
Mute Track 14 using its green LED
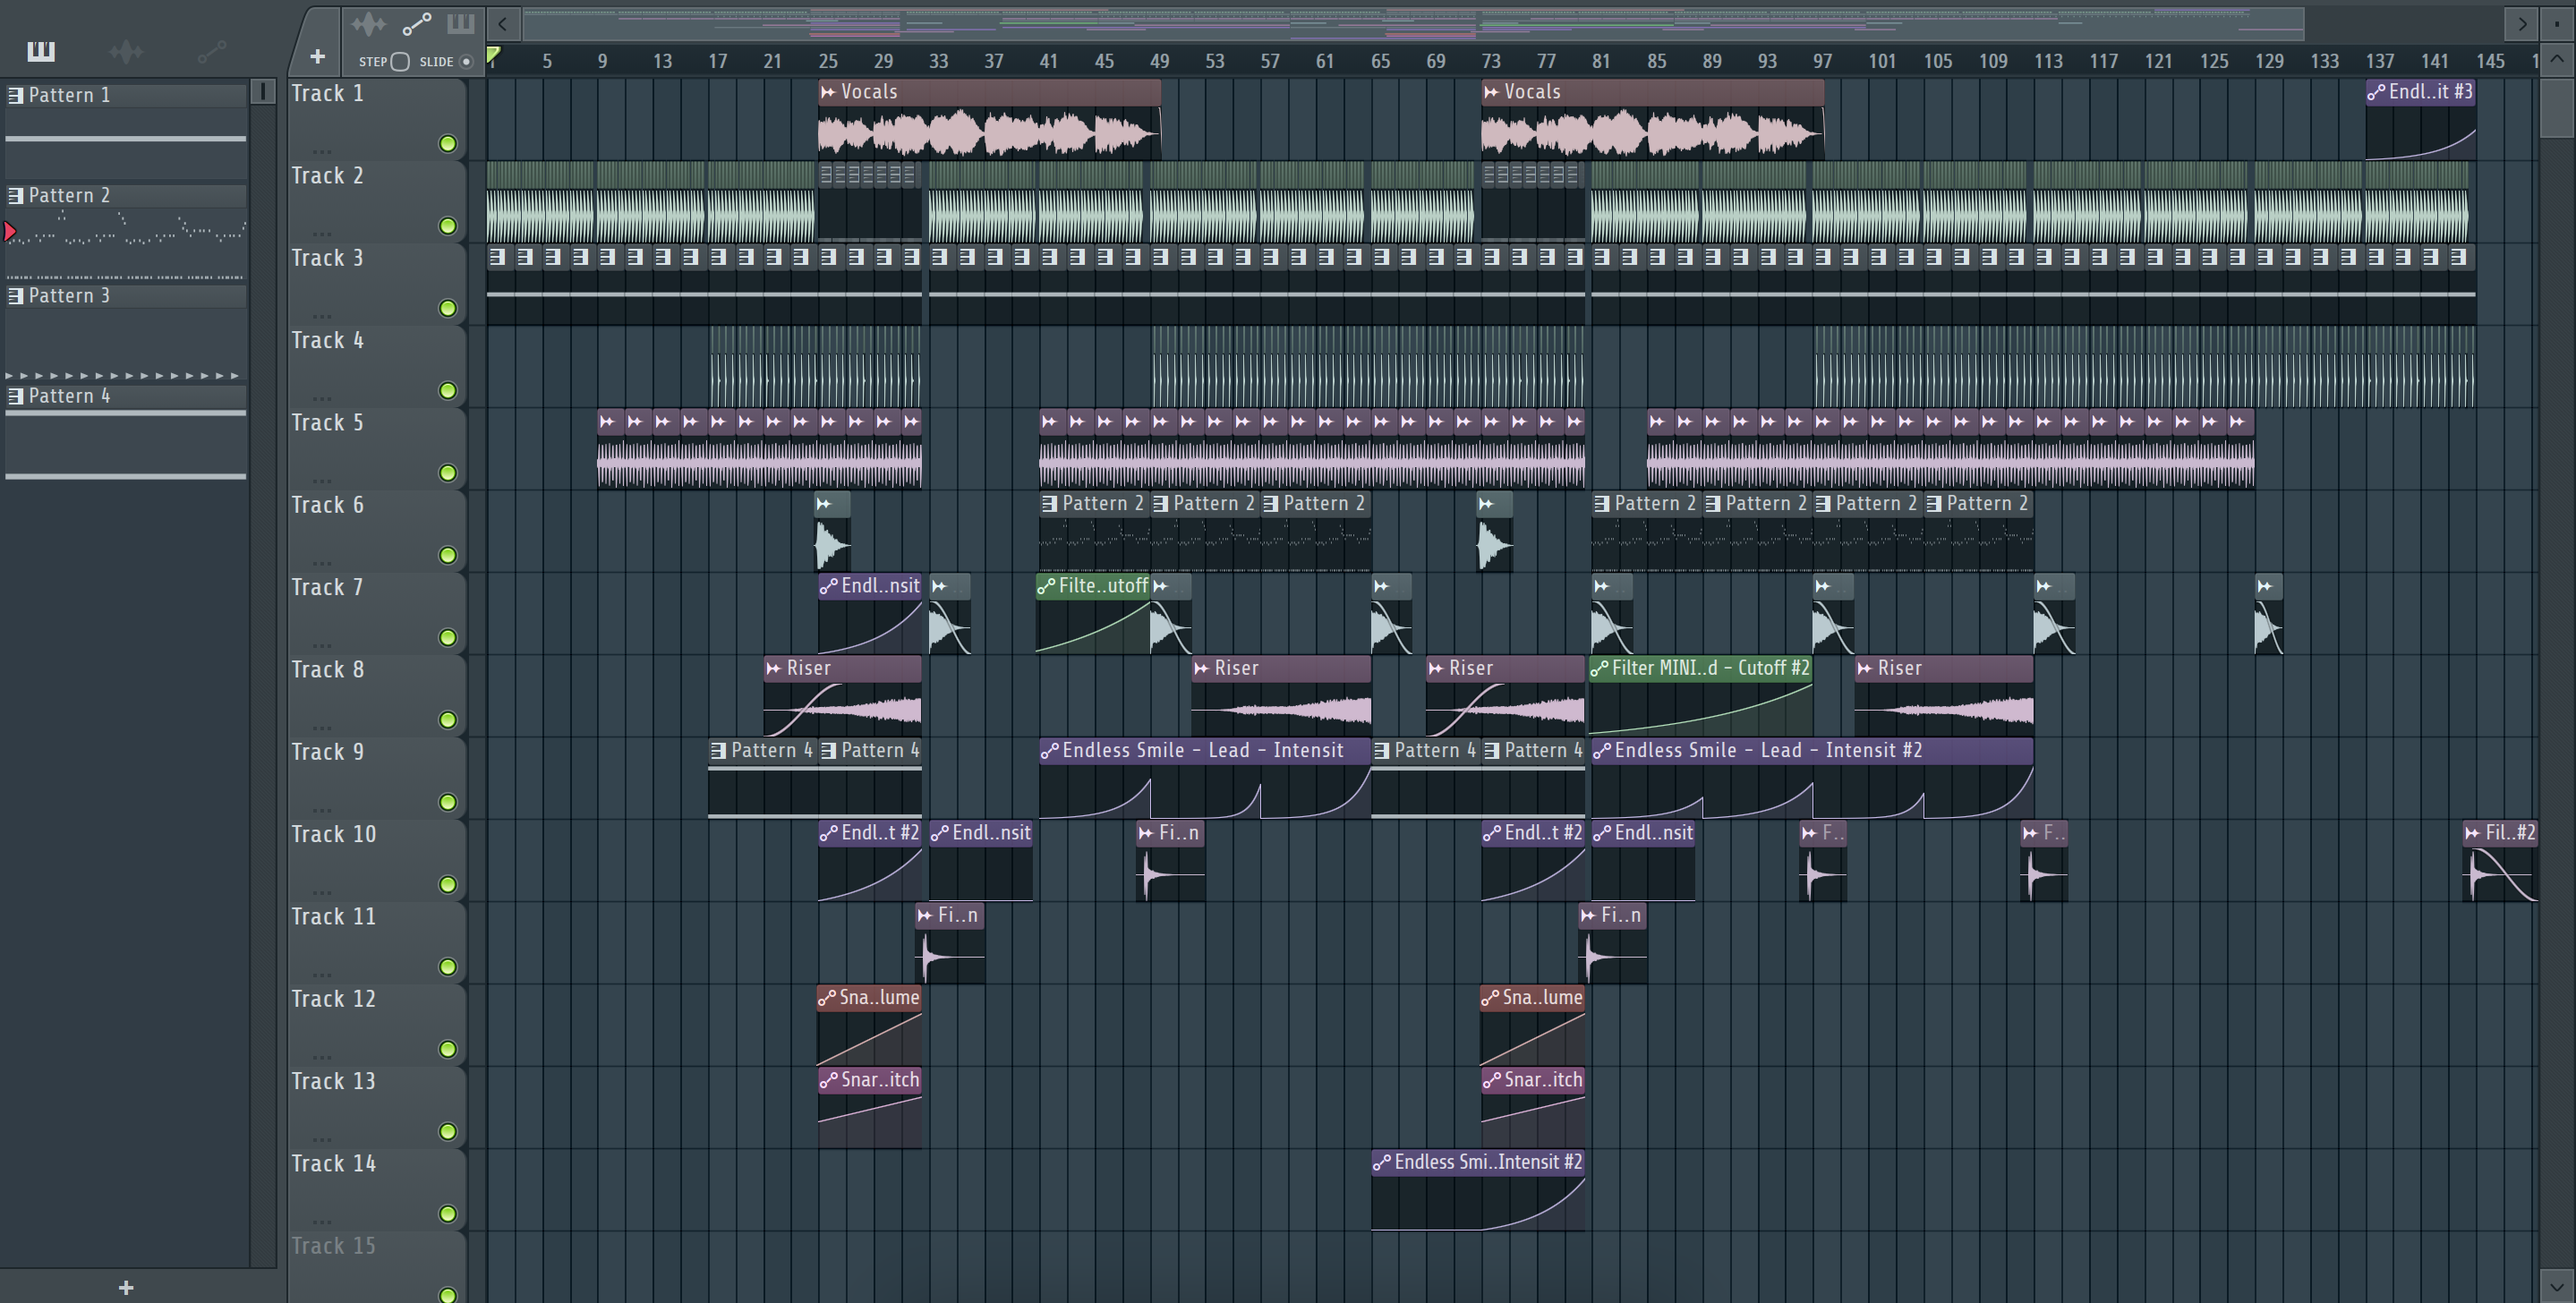tap(448, 1214)
